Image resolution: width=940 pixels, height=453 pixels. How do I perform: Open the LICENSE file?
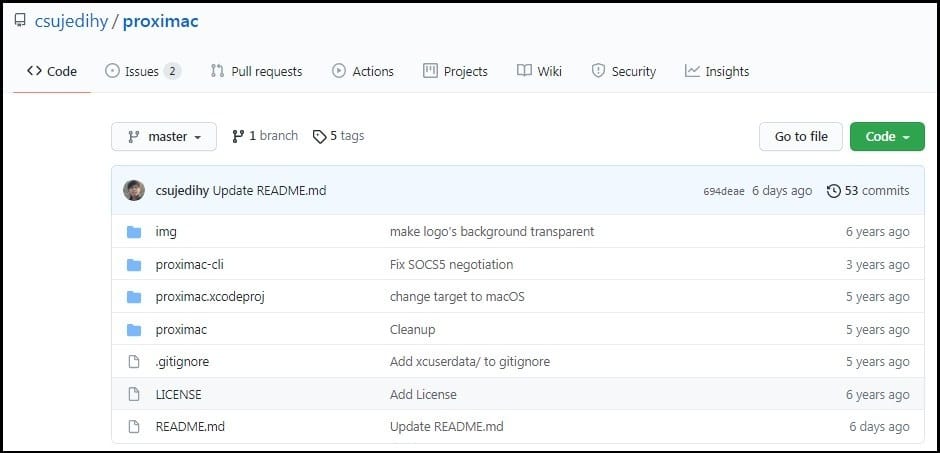(179, 395)
